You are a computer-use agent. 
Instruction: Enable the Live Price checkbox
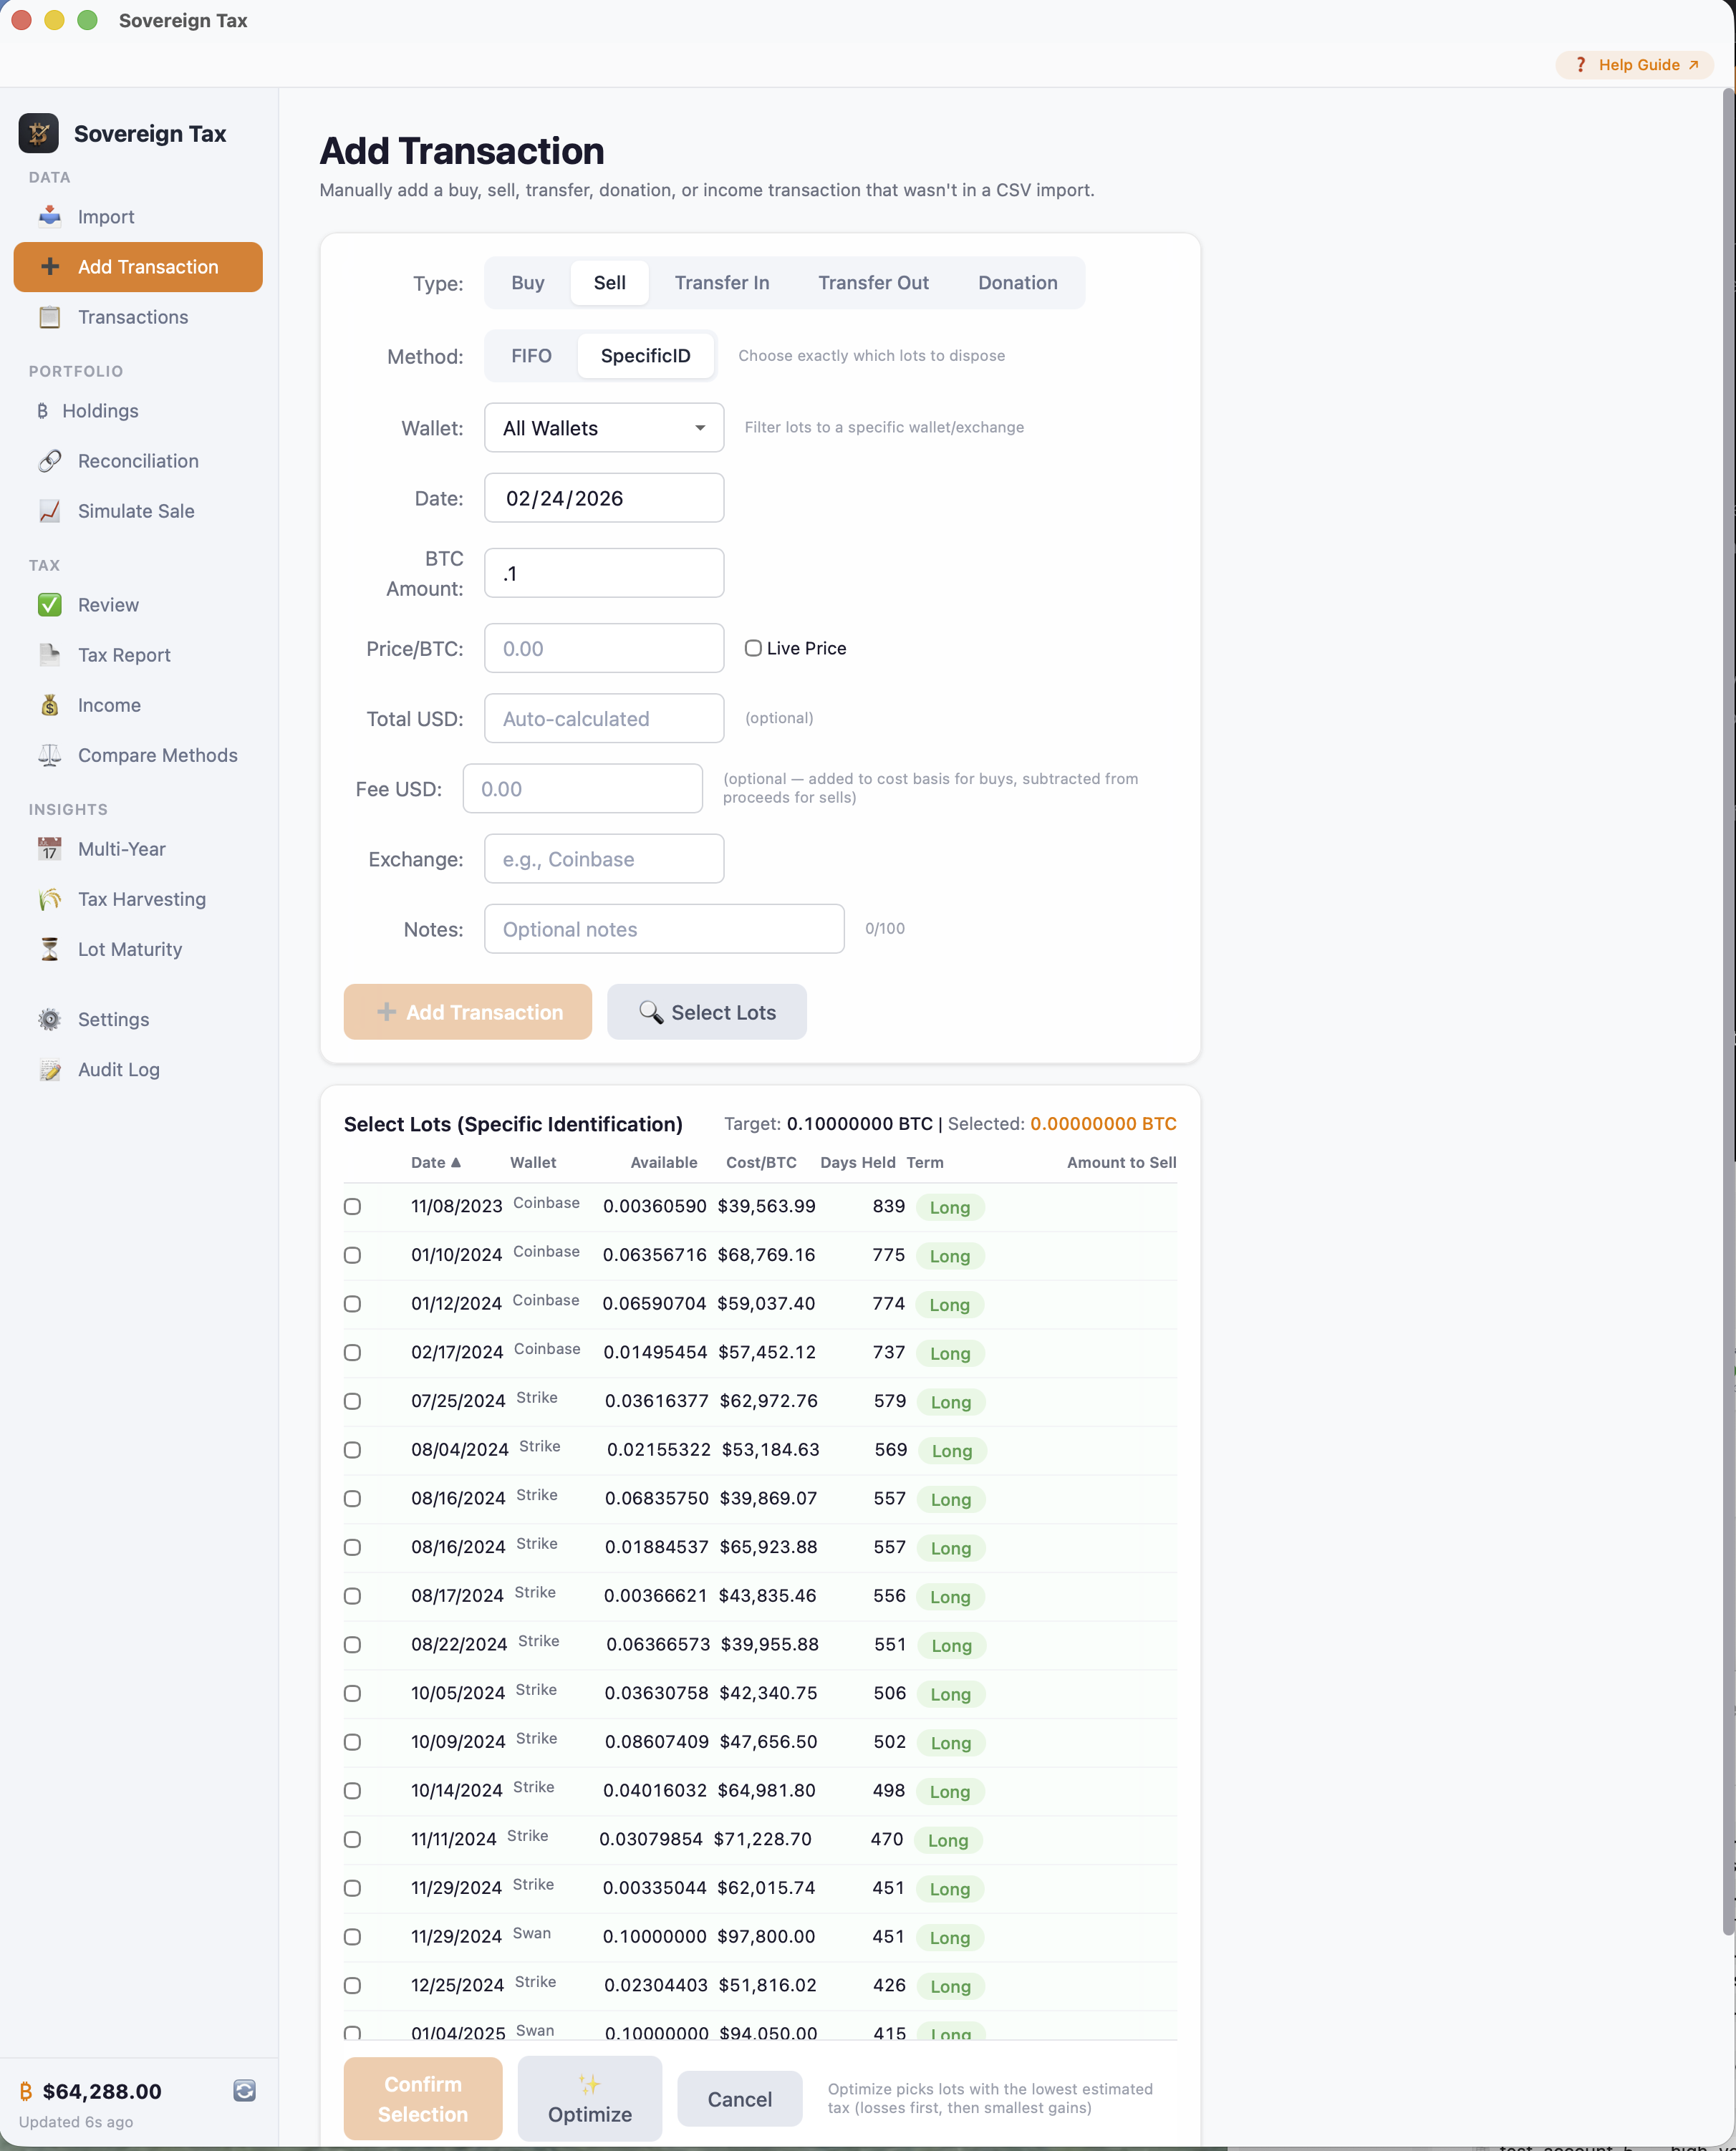[753, 648]
